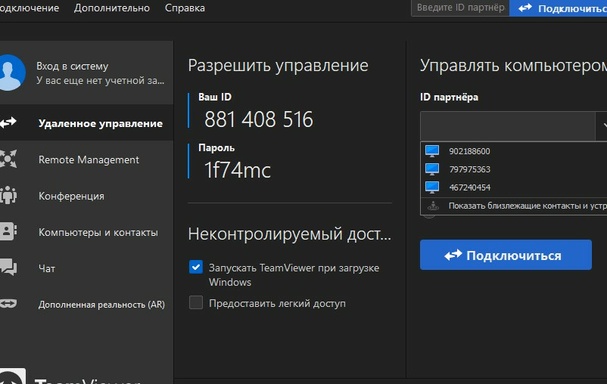The height and width of the screenshot is (384, 607).
Task: Open the Дополненная реальность (AR) icon
Action: (8, 303)
